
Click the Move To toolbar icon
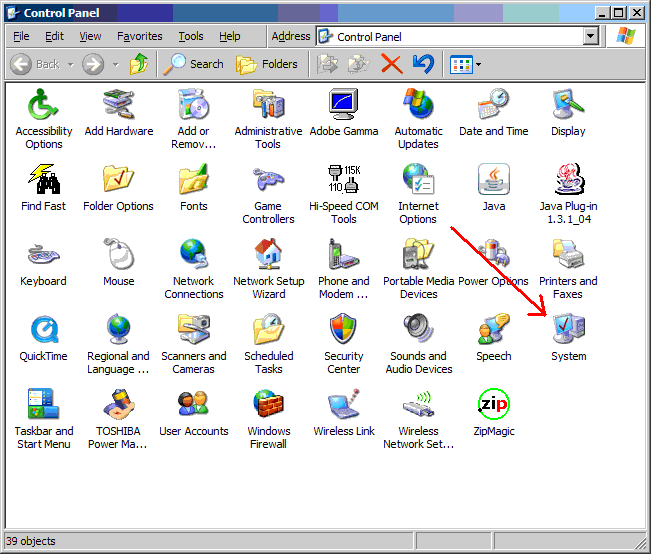click(x=328, y=64)
